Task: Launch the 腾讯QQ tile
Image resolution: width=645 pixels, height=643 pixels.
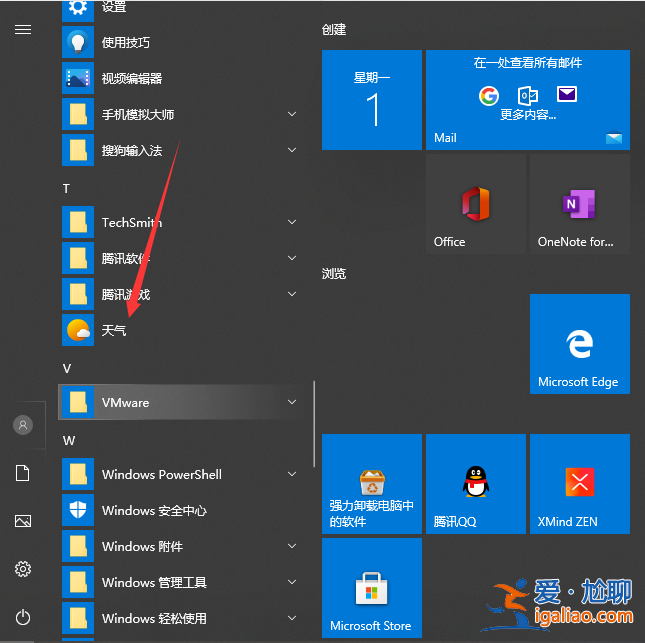Action: pyautogui.click(x=476, y=484)
